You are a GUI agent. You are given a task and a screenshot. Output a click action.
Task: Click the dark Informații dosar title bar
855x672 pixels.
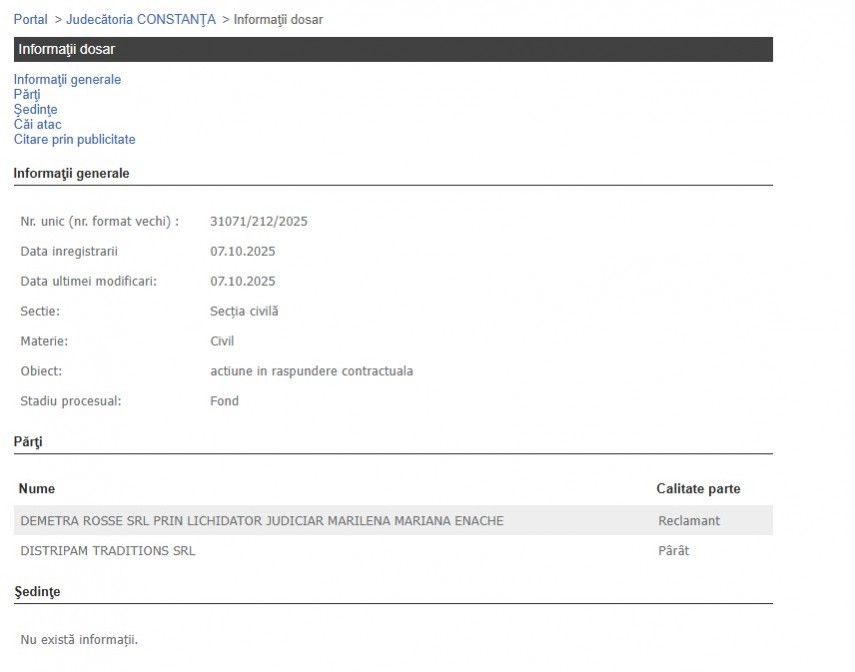(x=393, y=49)
